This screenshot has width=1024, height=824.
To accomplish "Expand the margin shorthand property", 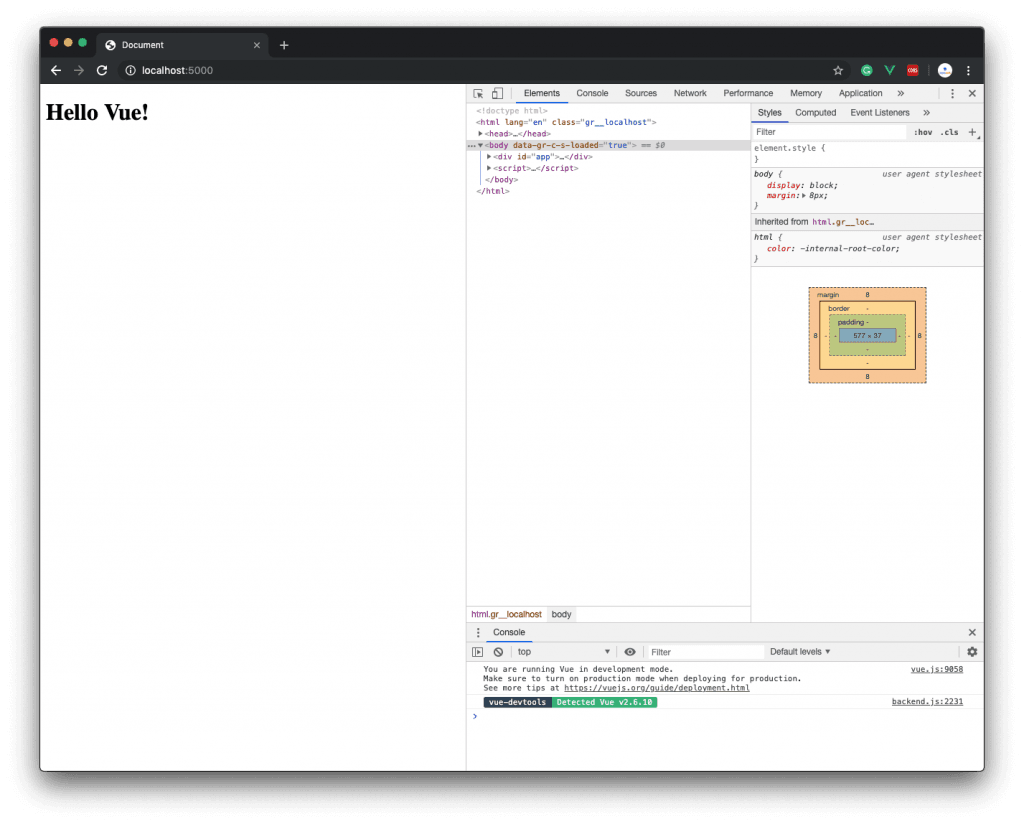I will (x=805, y=196).
